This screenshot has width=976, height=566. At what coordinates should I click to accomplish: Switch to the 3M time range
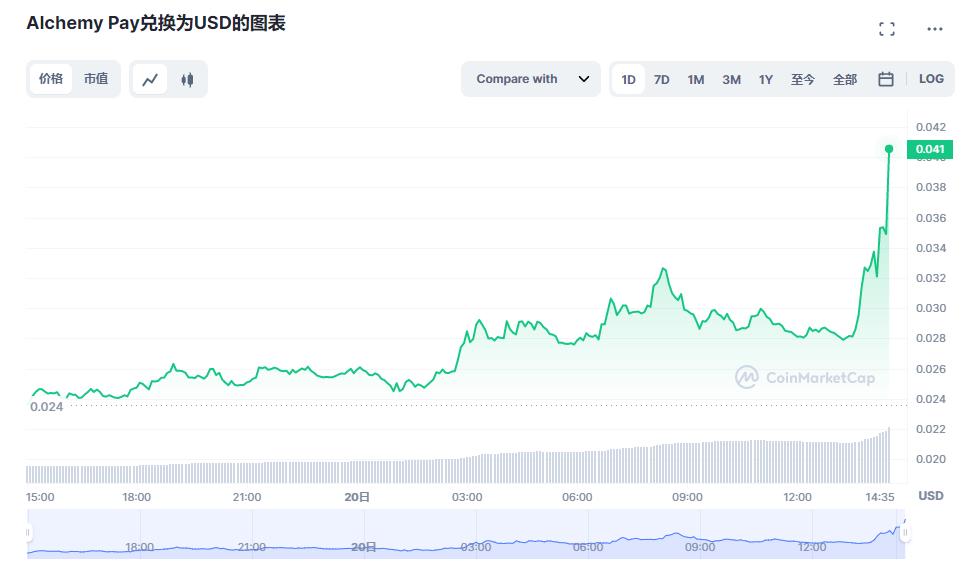(731, 79)
